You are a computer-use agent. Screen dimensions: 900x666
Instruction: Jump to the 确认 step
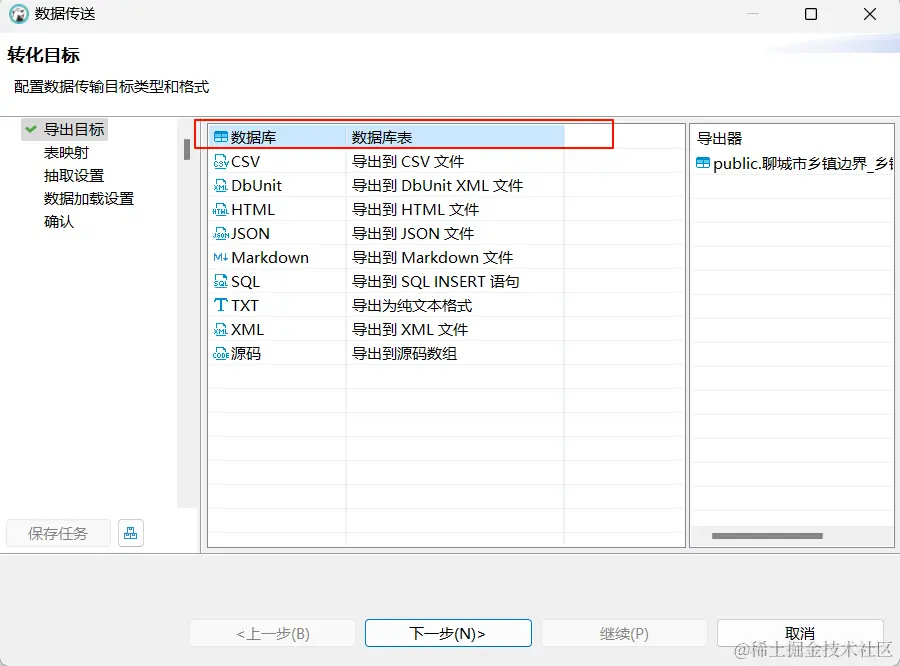(59, 222)
